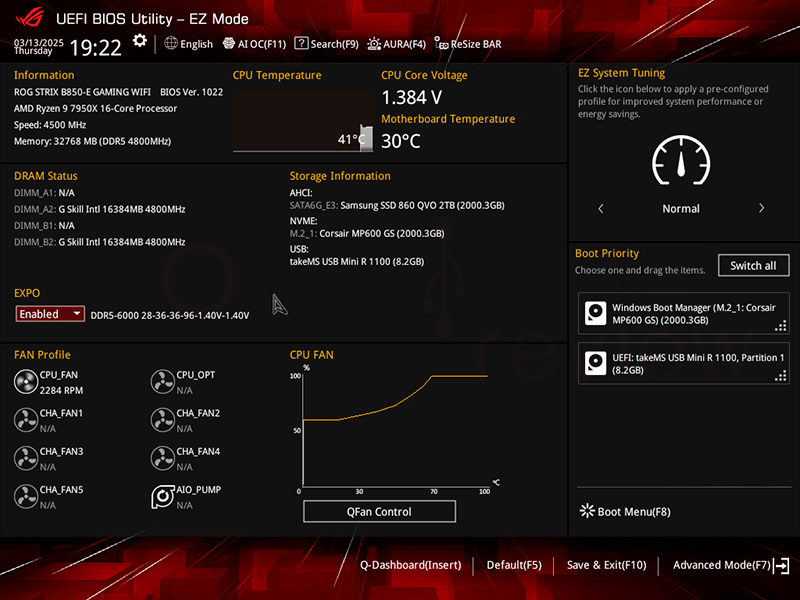Click the 1.384 V core voltage value
The height and width of the screenshot is (600, 800).
(412, 97)
